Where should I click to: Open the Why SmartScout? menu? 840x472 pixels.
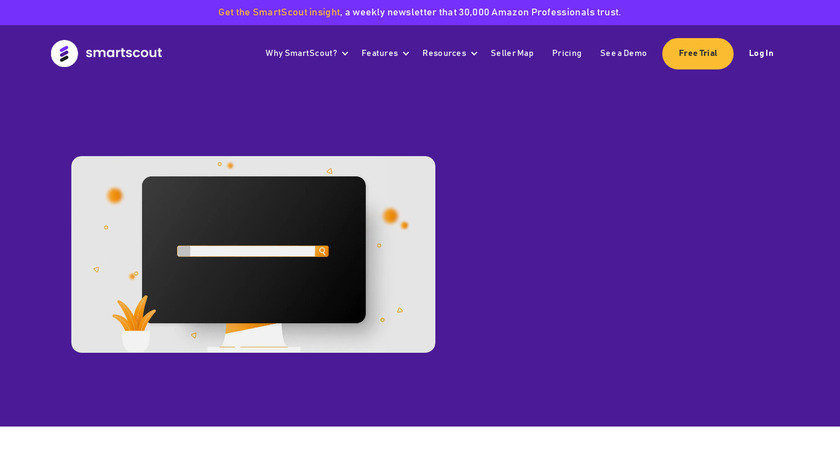pyautogui.click(x=301, y=53)
